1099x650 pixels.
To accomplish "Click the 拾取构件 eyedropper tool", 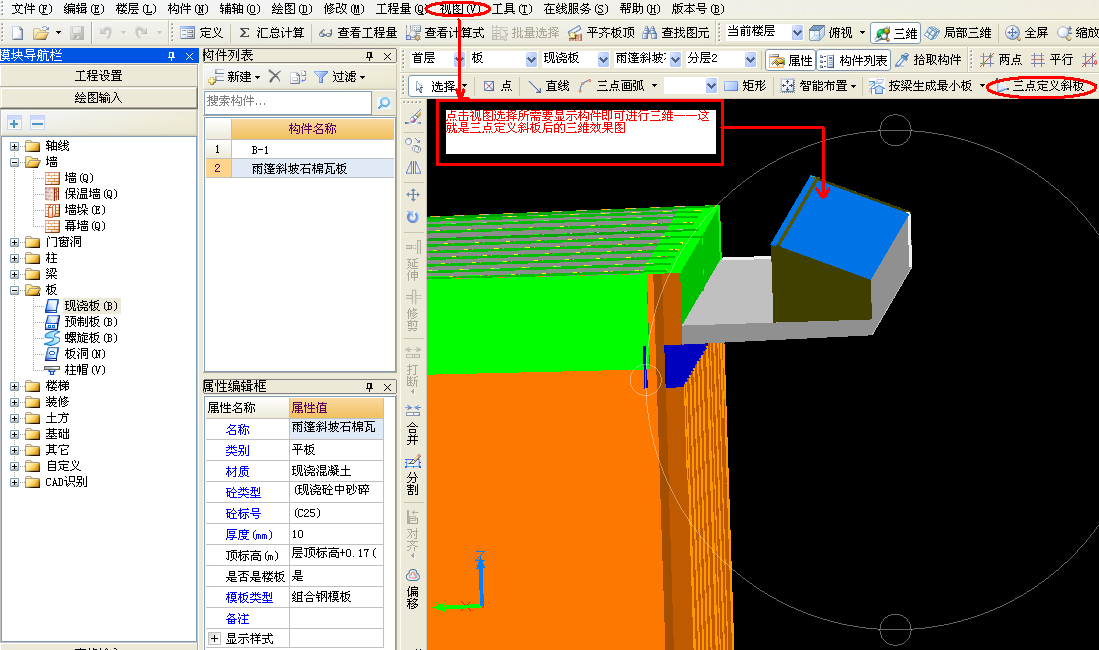I will 928,60.
